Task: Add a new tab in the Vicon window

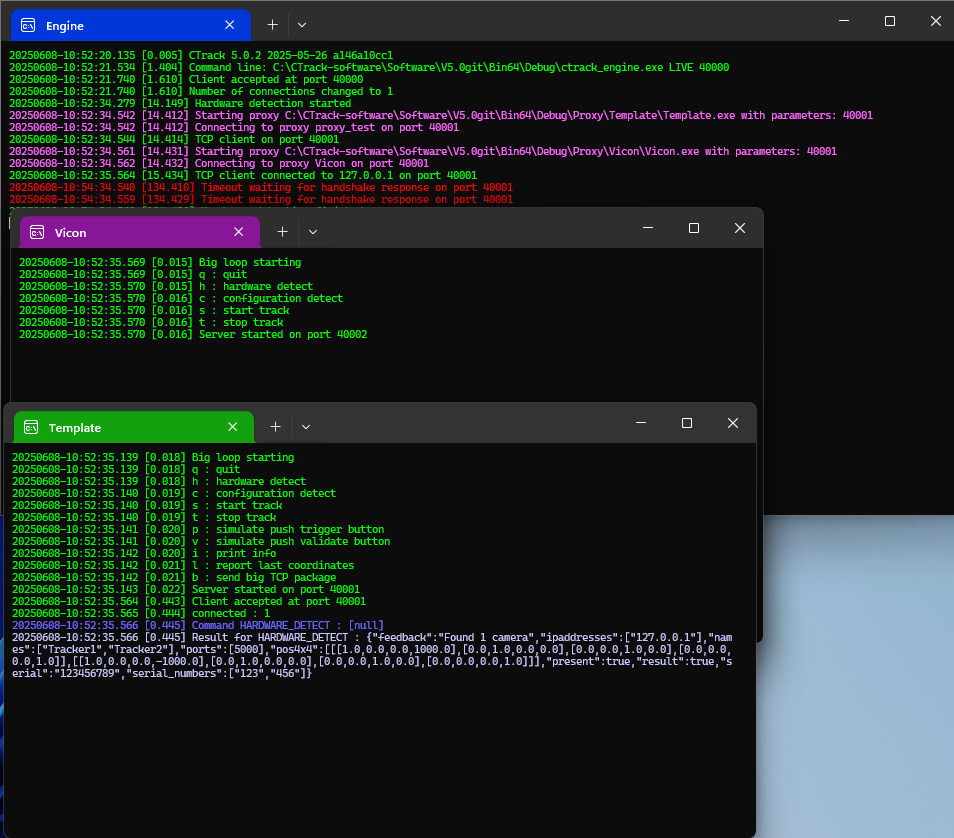Action: click(282, 232)
